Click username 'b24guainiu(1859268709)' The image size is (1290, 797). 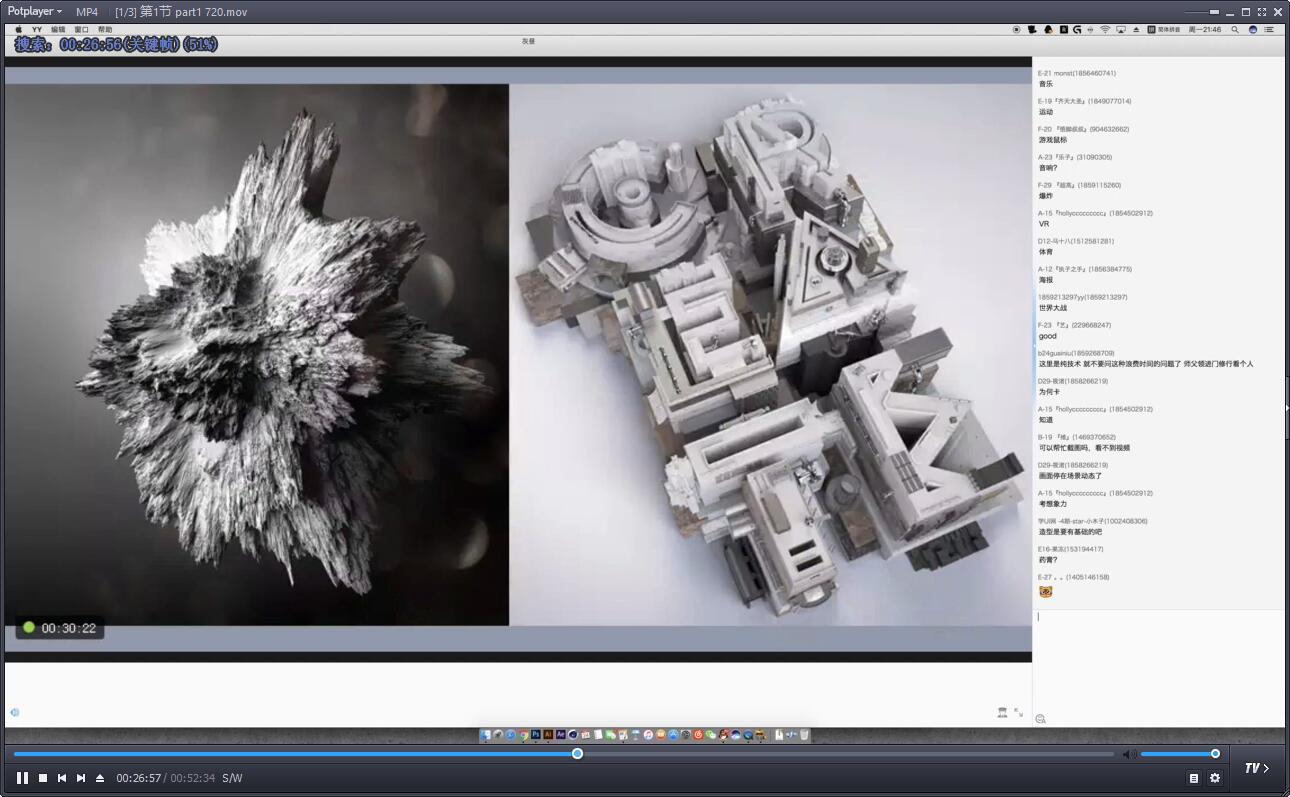(1076, 353)
